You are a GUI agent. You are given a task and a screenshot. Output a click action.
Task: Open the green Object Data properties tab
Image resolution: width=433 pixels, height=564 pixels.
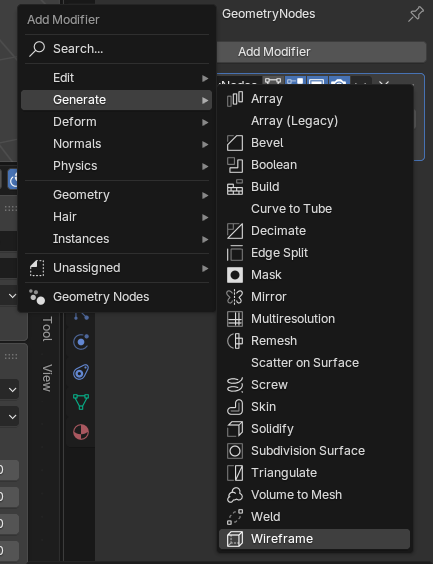(81, 402)
